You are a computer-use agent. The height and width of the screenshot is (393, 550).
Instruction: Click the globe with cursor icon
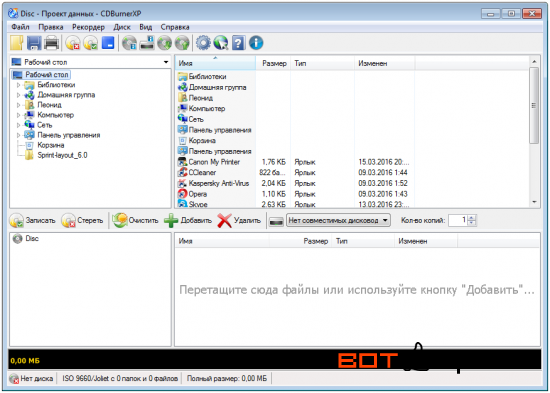click(x=221, y=43)
